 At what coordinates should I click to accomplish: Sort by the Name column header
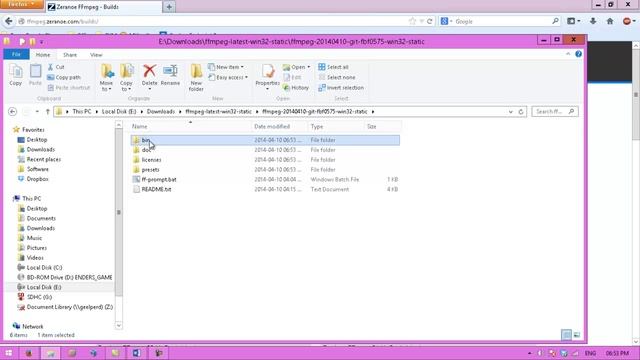pyautogui.click(x=190, y=127)
